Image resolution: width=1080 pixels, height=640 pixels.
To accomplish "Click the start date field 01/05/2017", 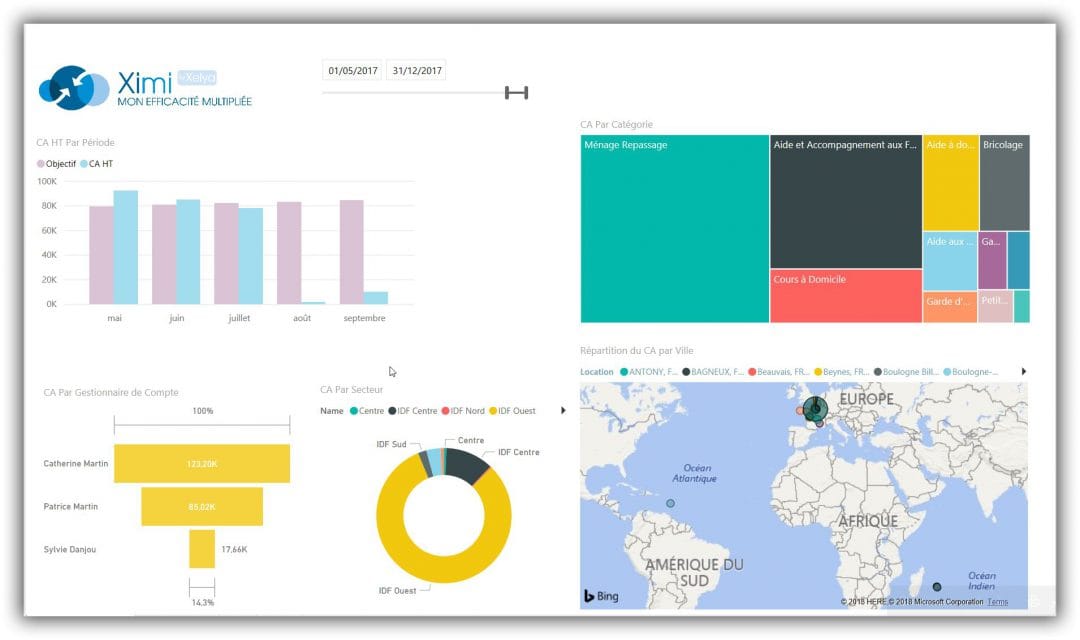I will 353,70.
